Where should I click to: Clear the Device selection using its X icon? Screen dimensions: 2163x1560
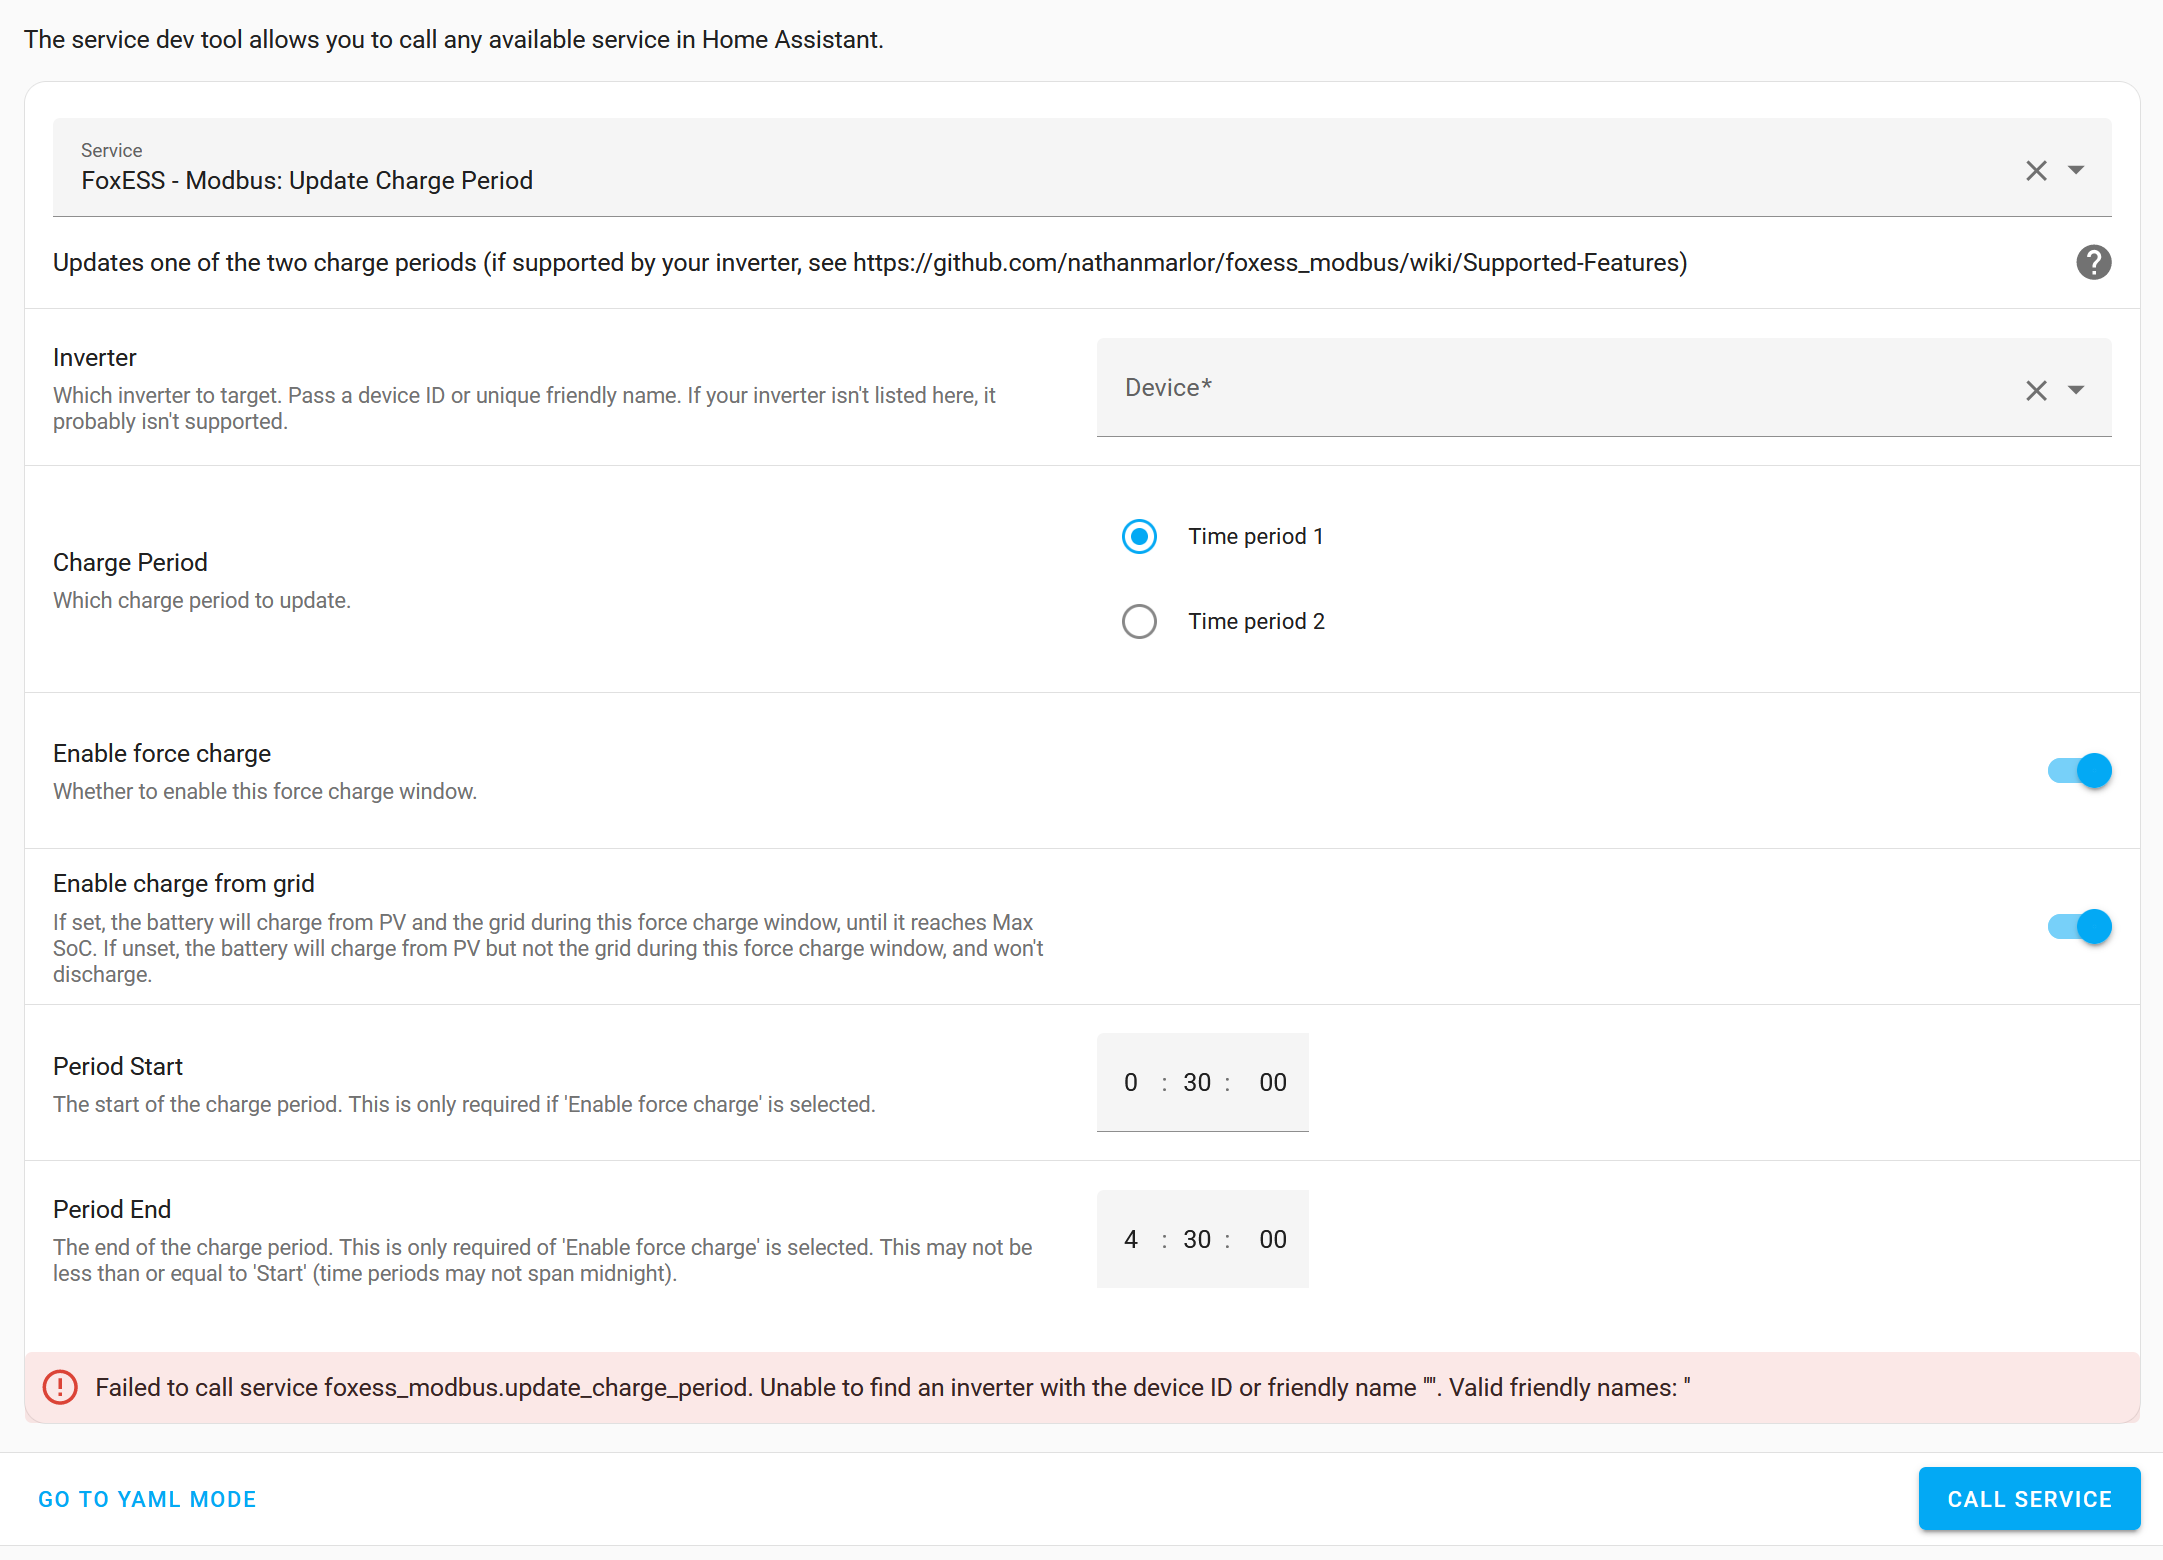pos(2037,390)
